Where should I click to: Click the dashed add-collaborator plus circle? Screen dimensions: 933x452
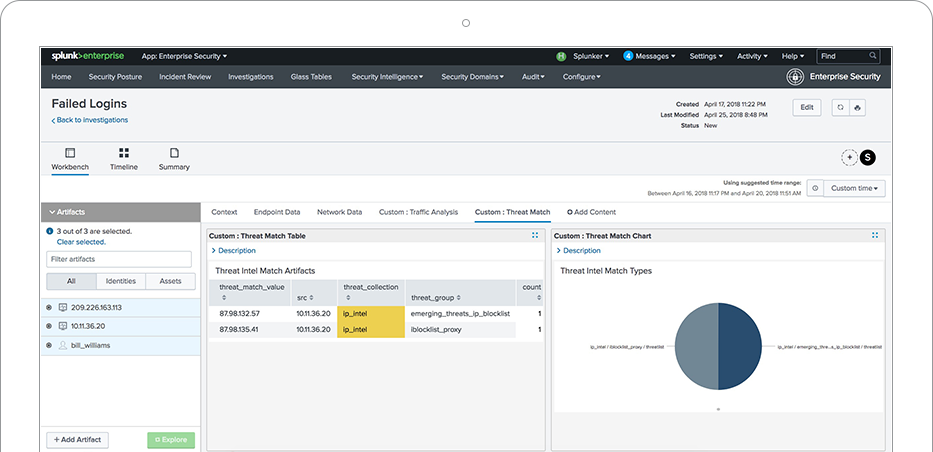849,158
